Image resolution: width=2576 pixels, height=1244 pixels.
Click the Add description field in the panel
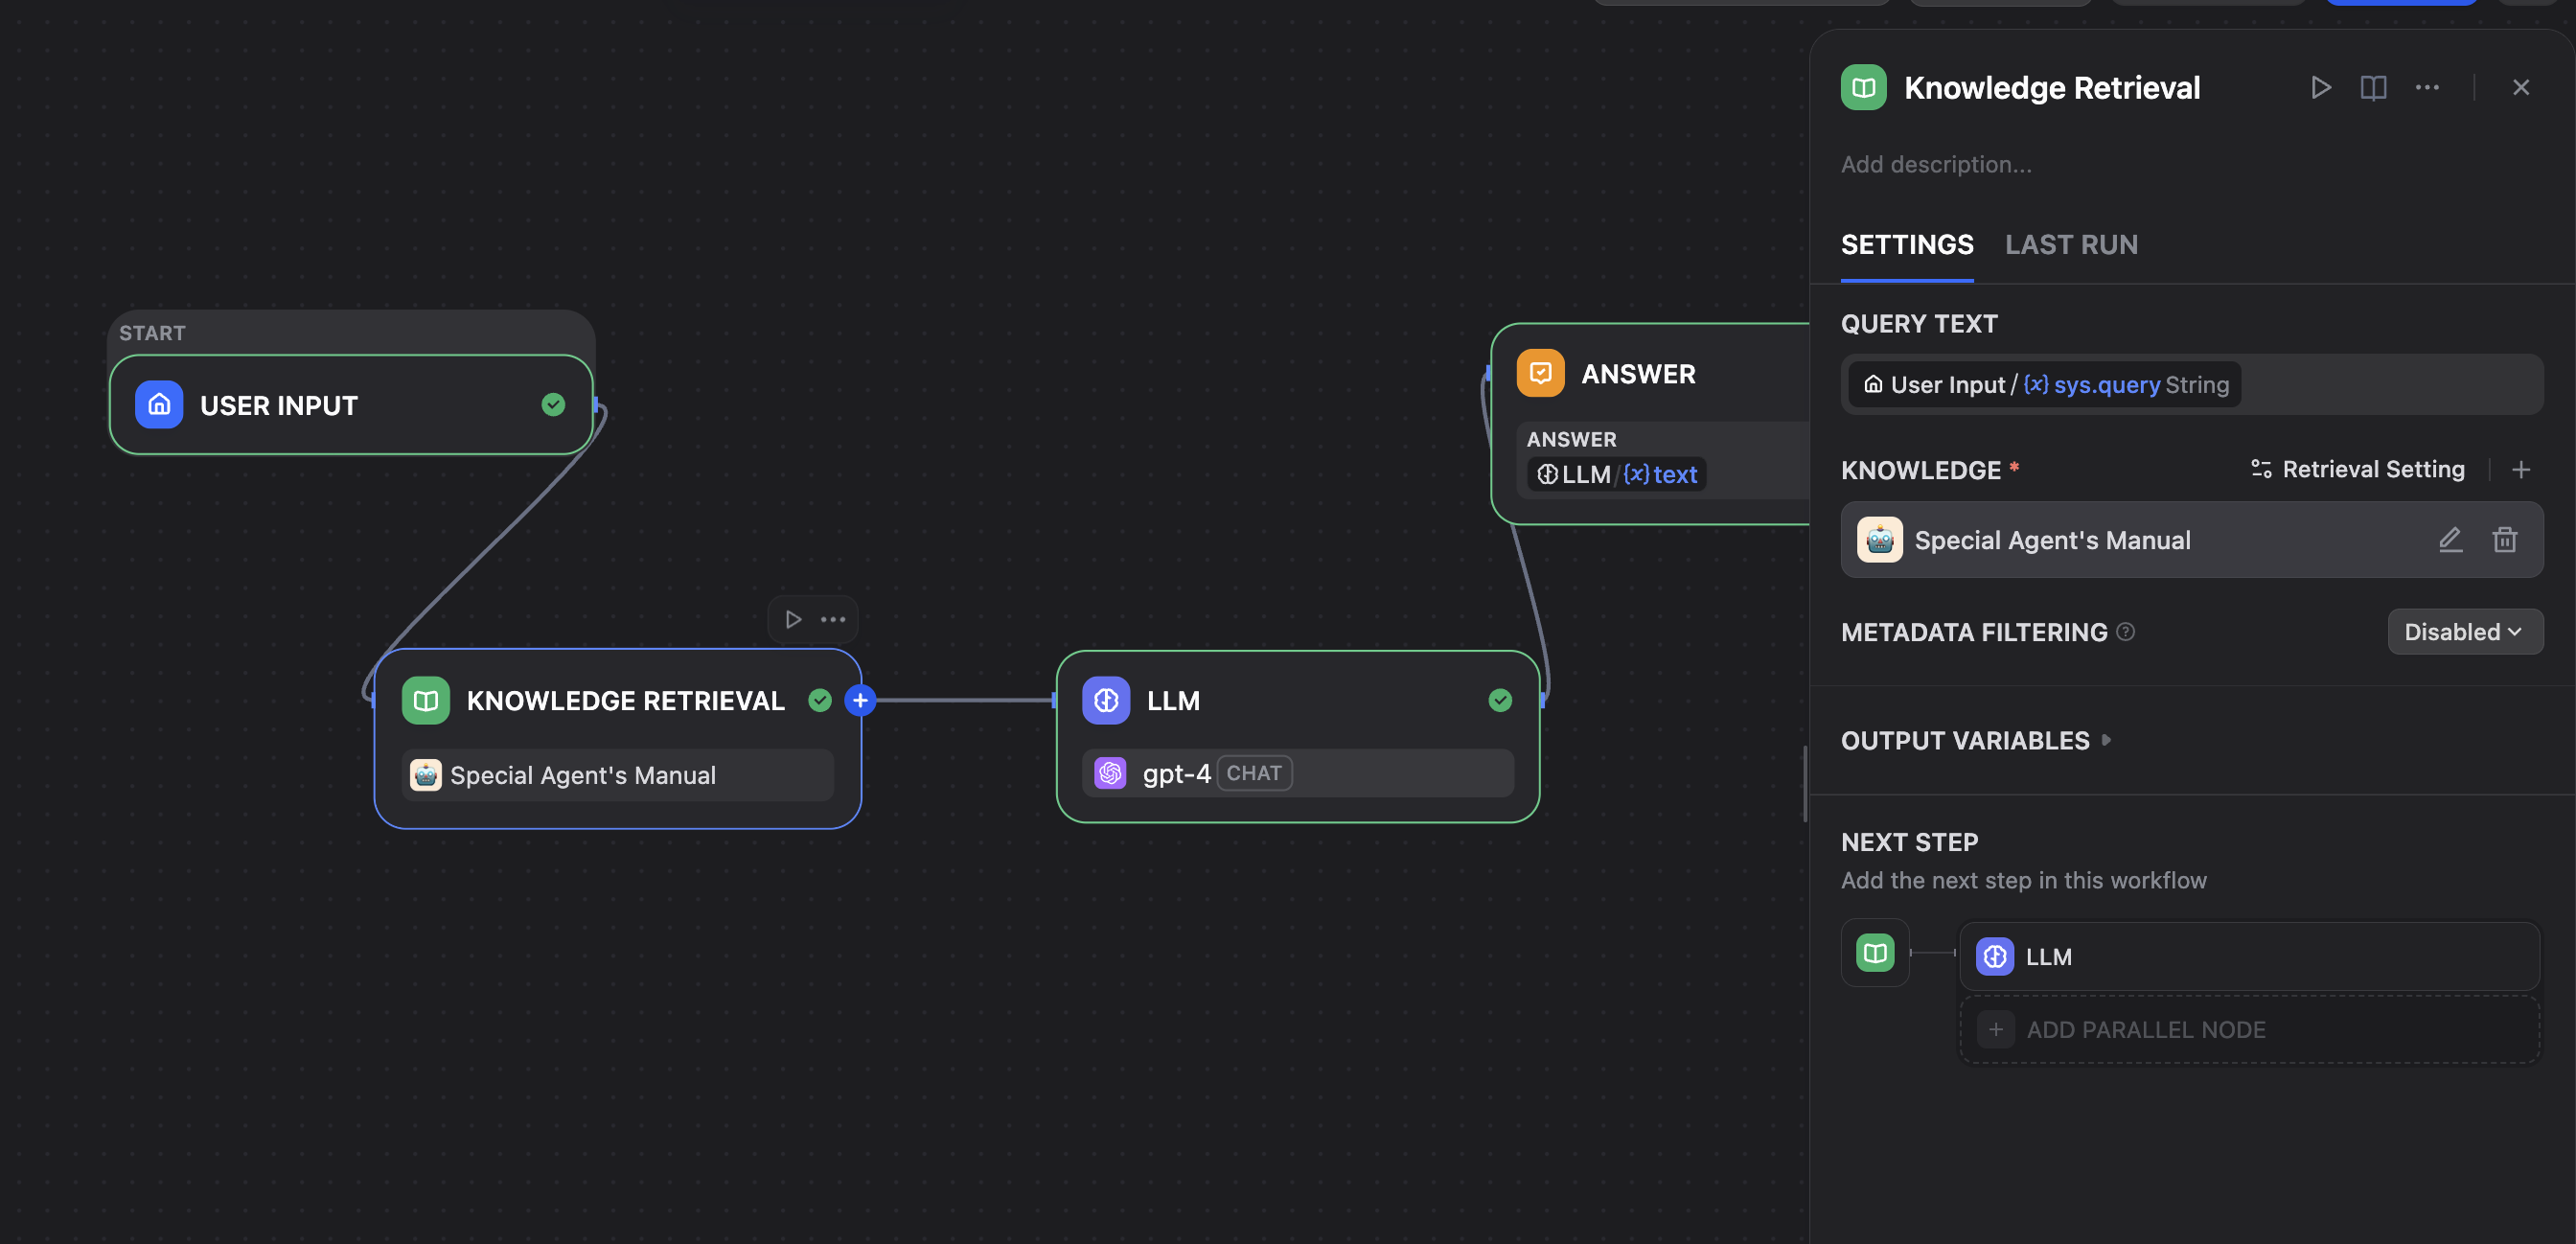[1937, 163]
